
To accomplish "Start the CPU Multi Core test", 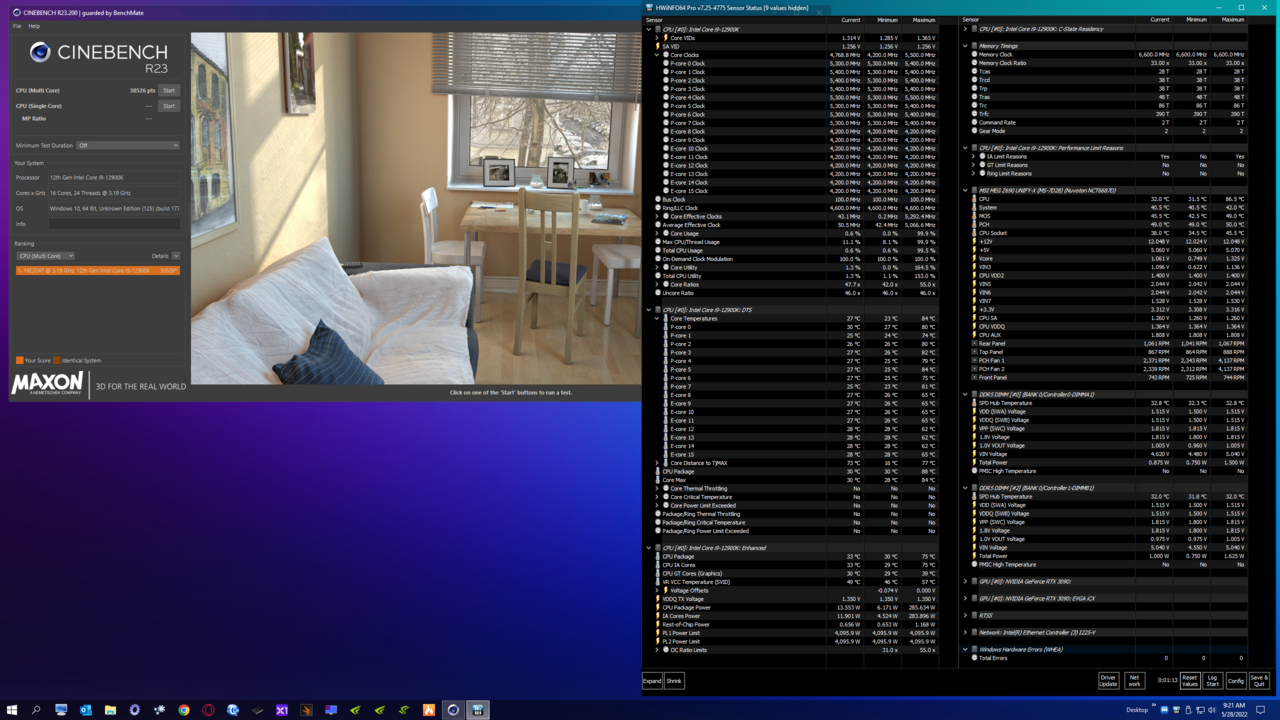I will click(x=169, y=91).
